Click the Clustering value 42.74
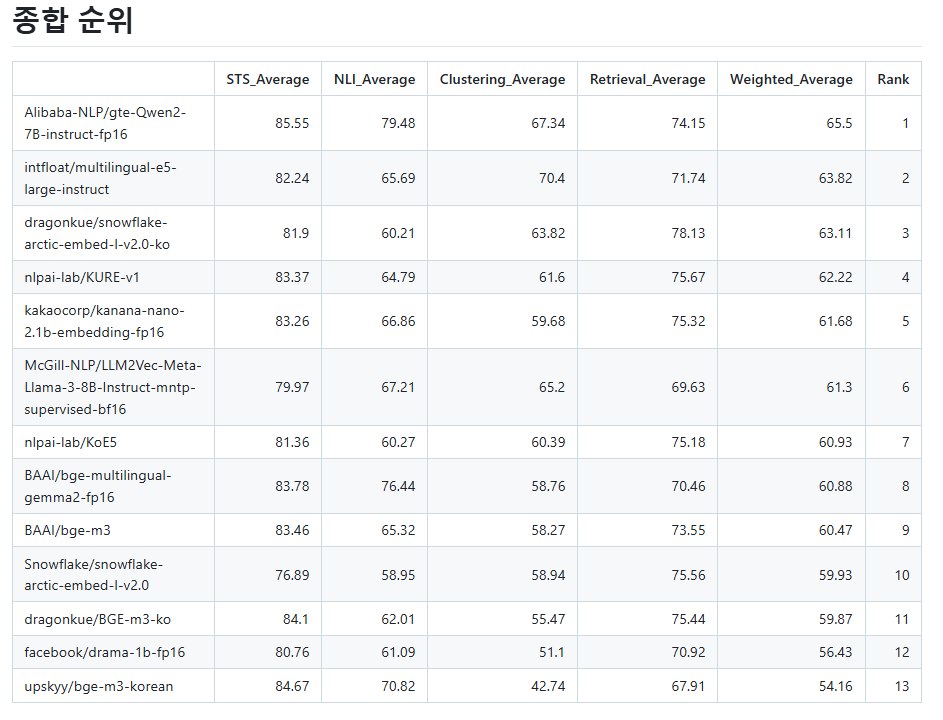Screen dimensions: 943x720 point(548,686)
